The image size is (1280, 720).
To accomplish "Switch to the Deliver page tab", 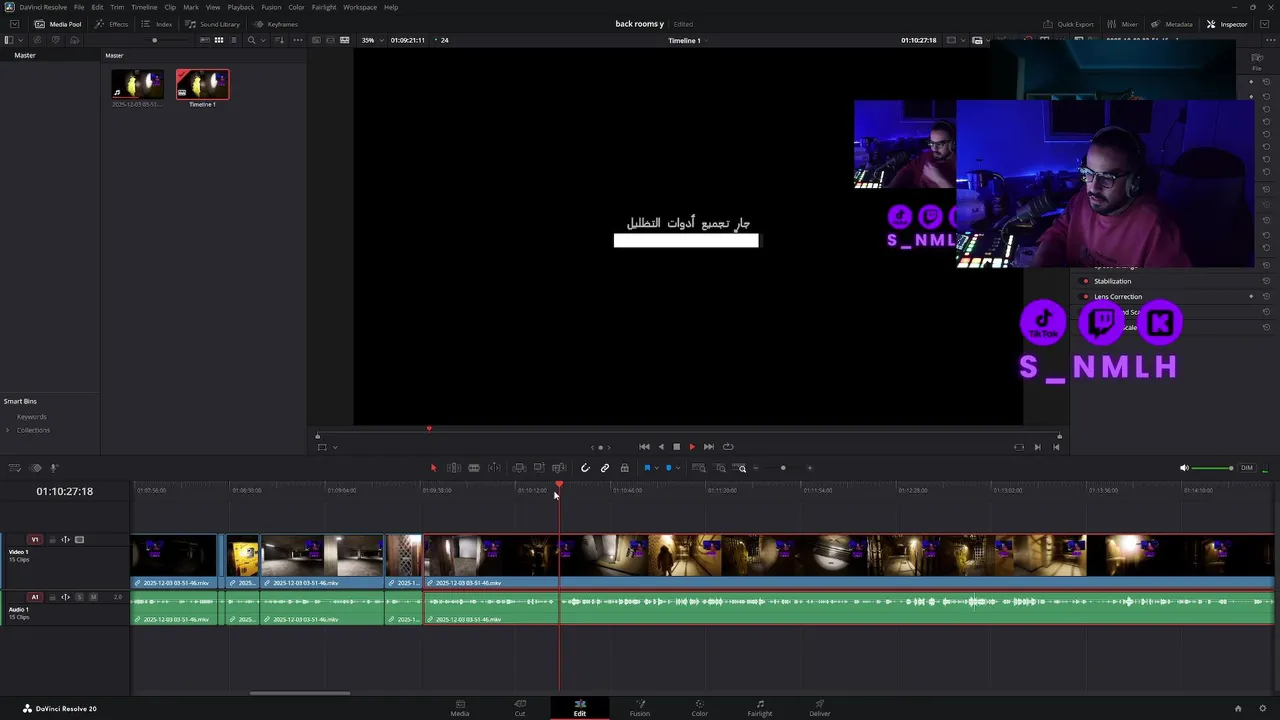I will 820,708.
